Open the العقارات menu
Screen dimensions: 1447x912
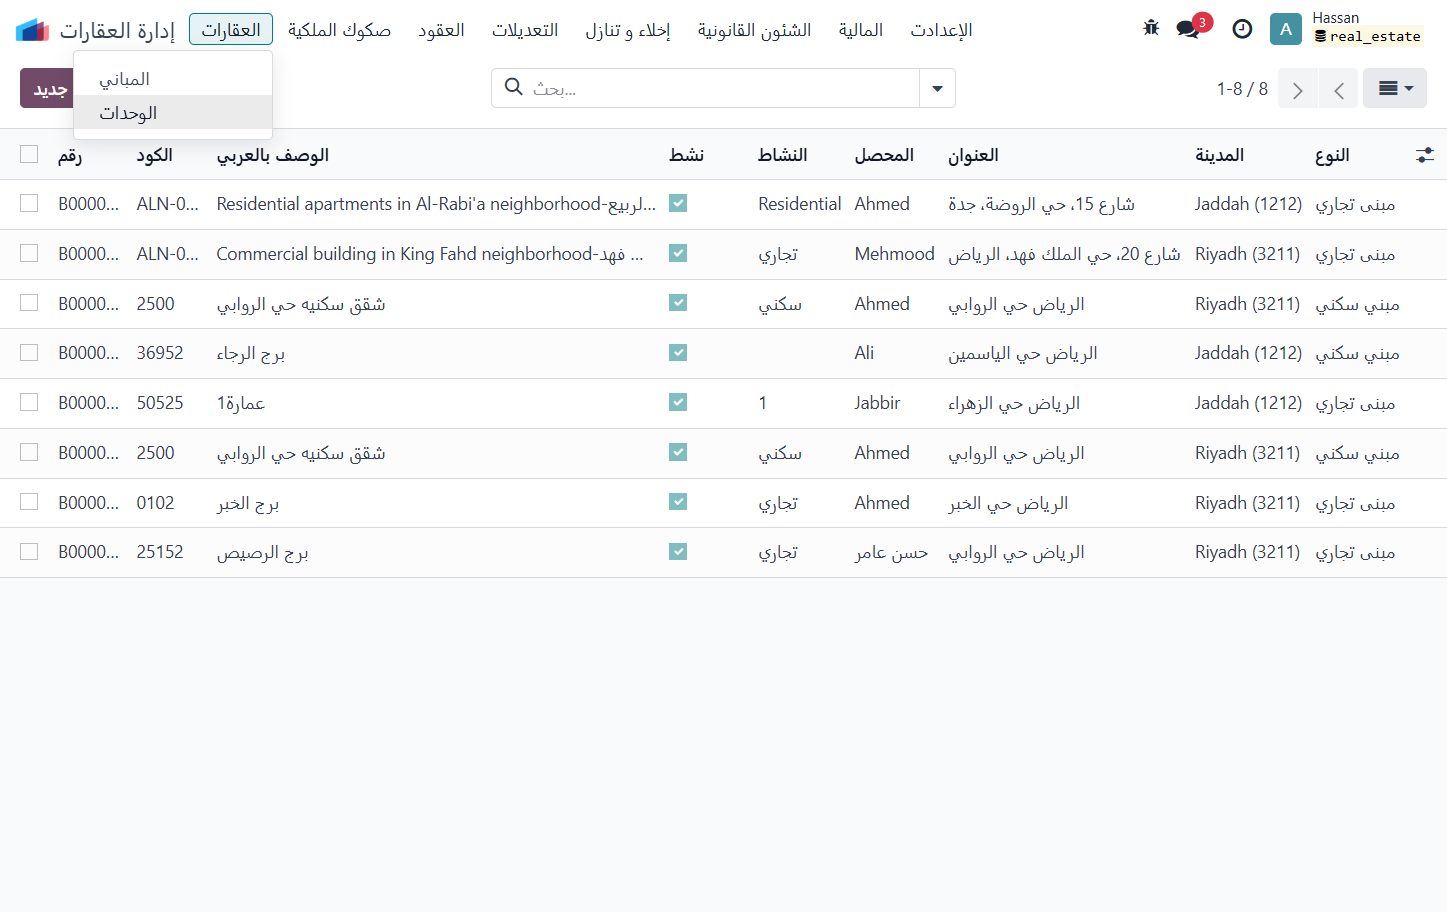click(x=231, y=30)
